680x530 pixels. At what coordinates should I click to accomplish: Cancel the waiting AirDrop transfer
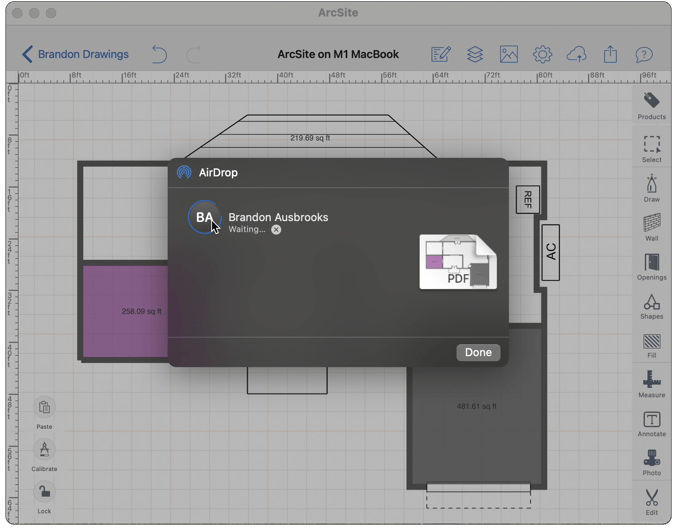pyautogui.click(x=276, y=230)
